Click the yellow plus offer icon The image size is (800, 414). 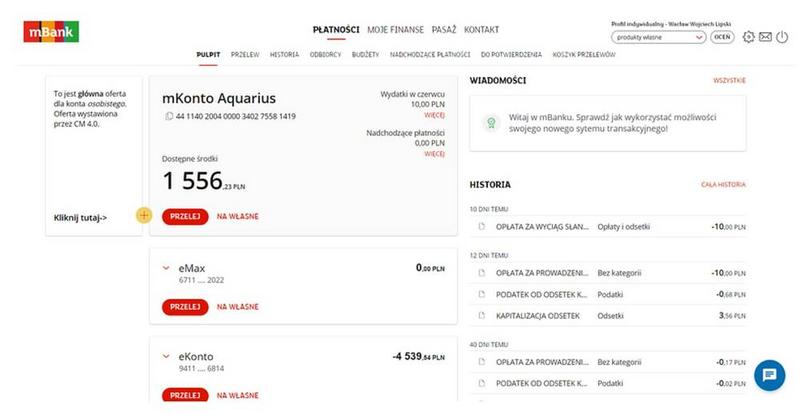click(x=144, y=216)
